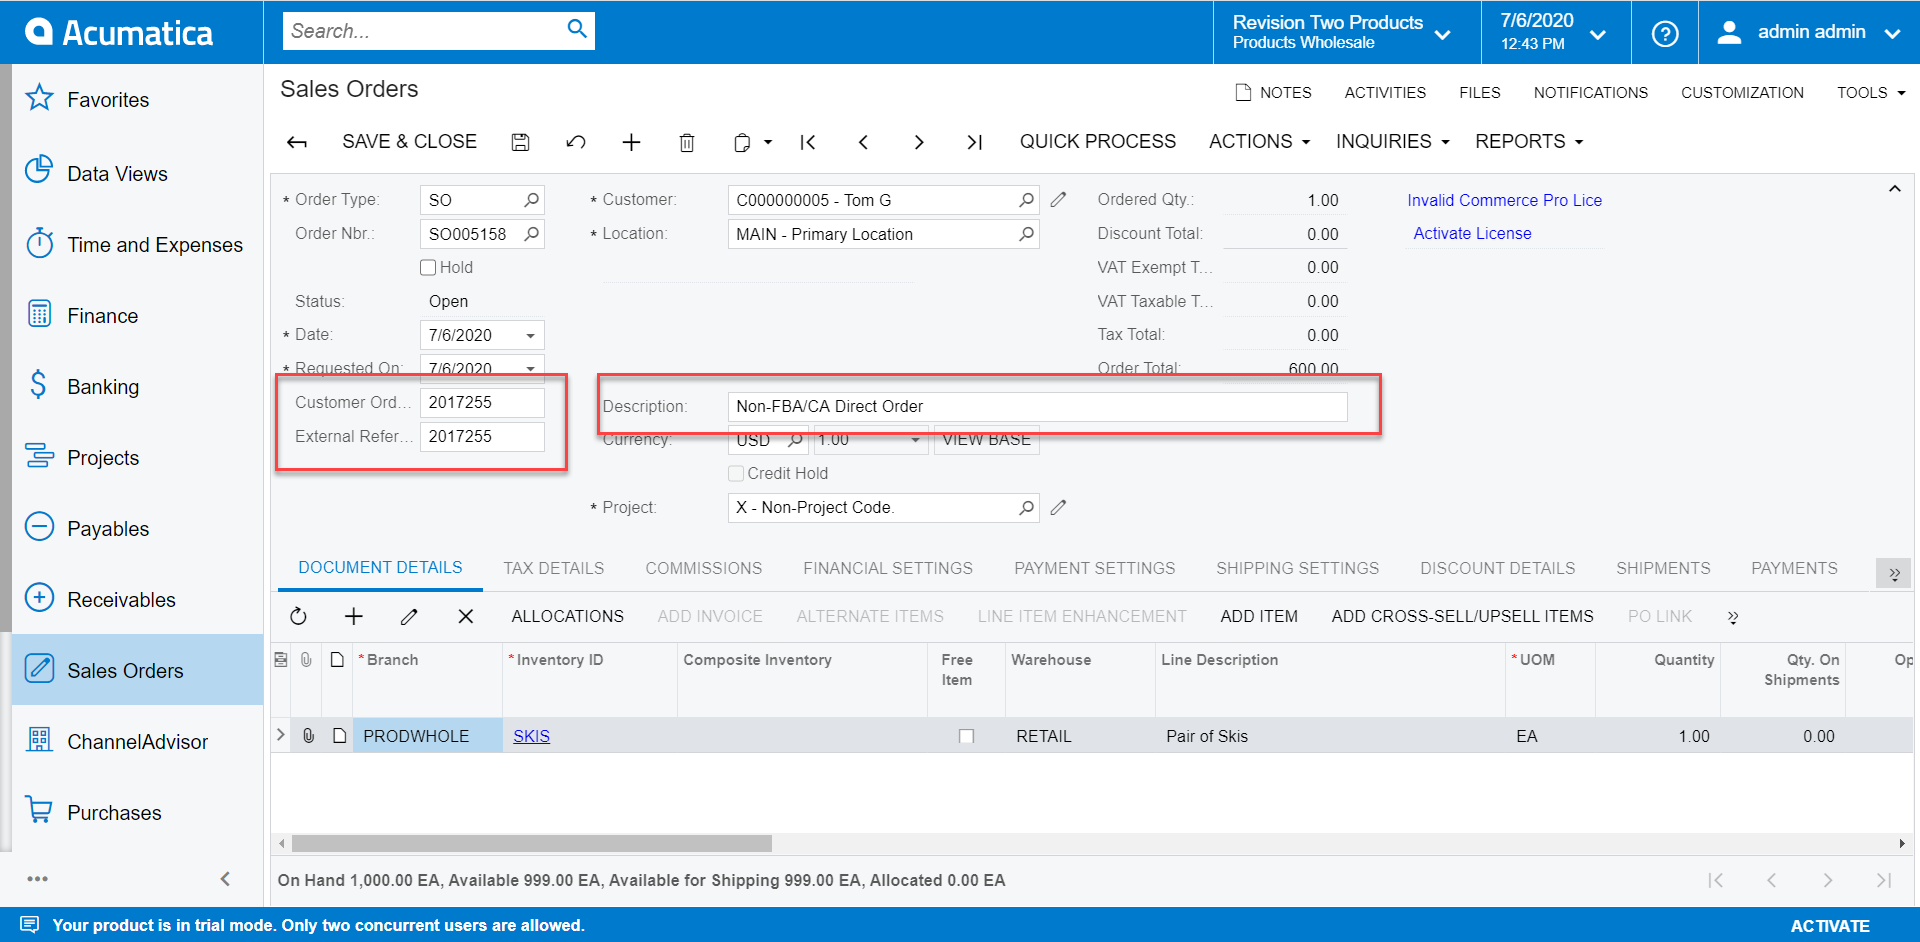Open Order Nbr lookup magnifier
Screen dimensions: 1920x942
point(532,234)
